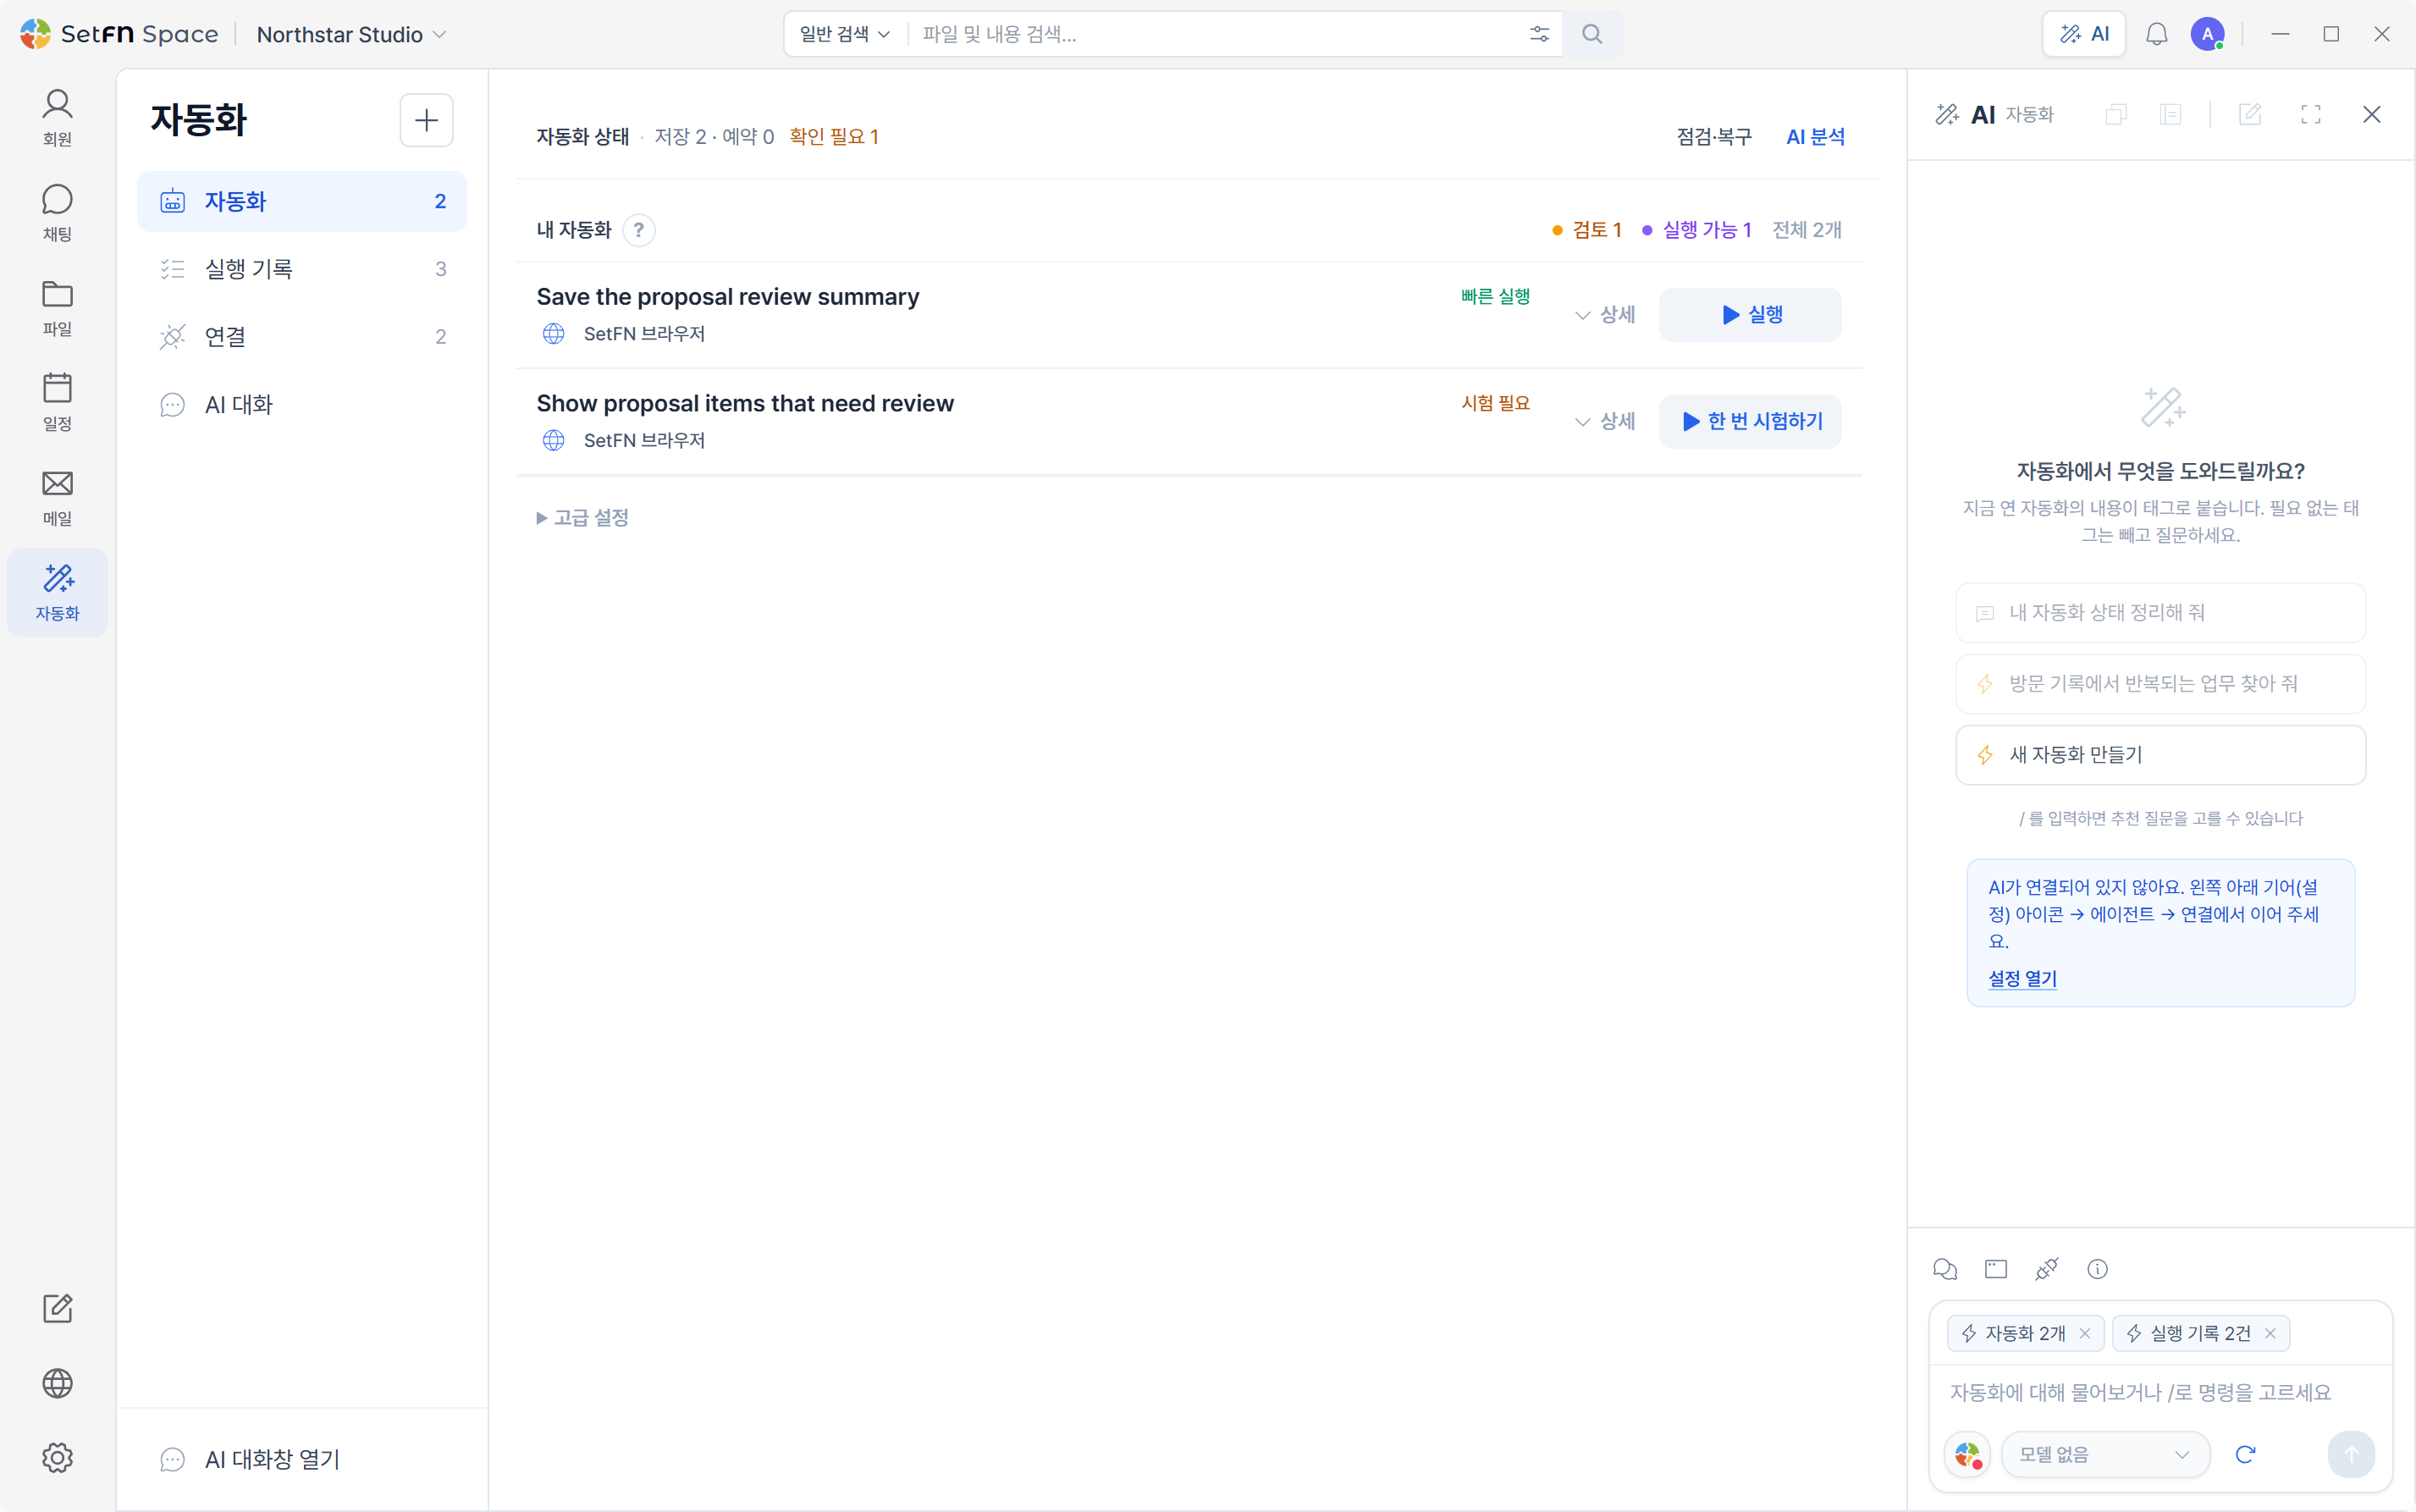The width and height of the screenshot is (2416, 1512).
Task: Open the 일정 calendar sidebar icon
Action: pyautogui.click(x=57, y=403)
